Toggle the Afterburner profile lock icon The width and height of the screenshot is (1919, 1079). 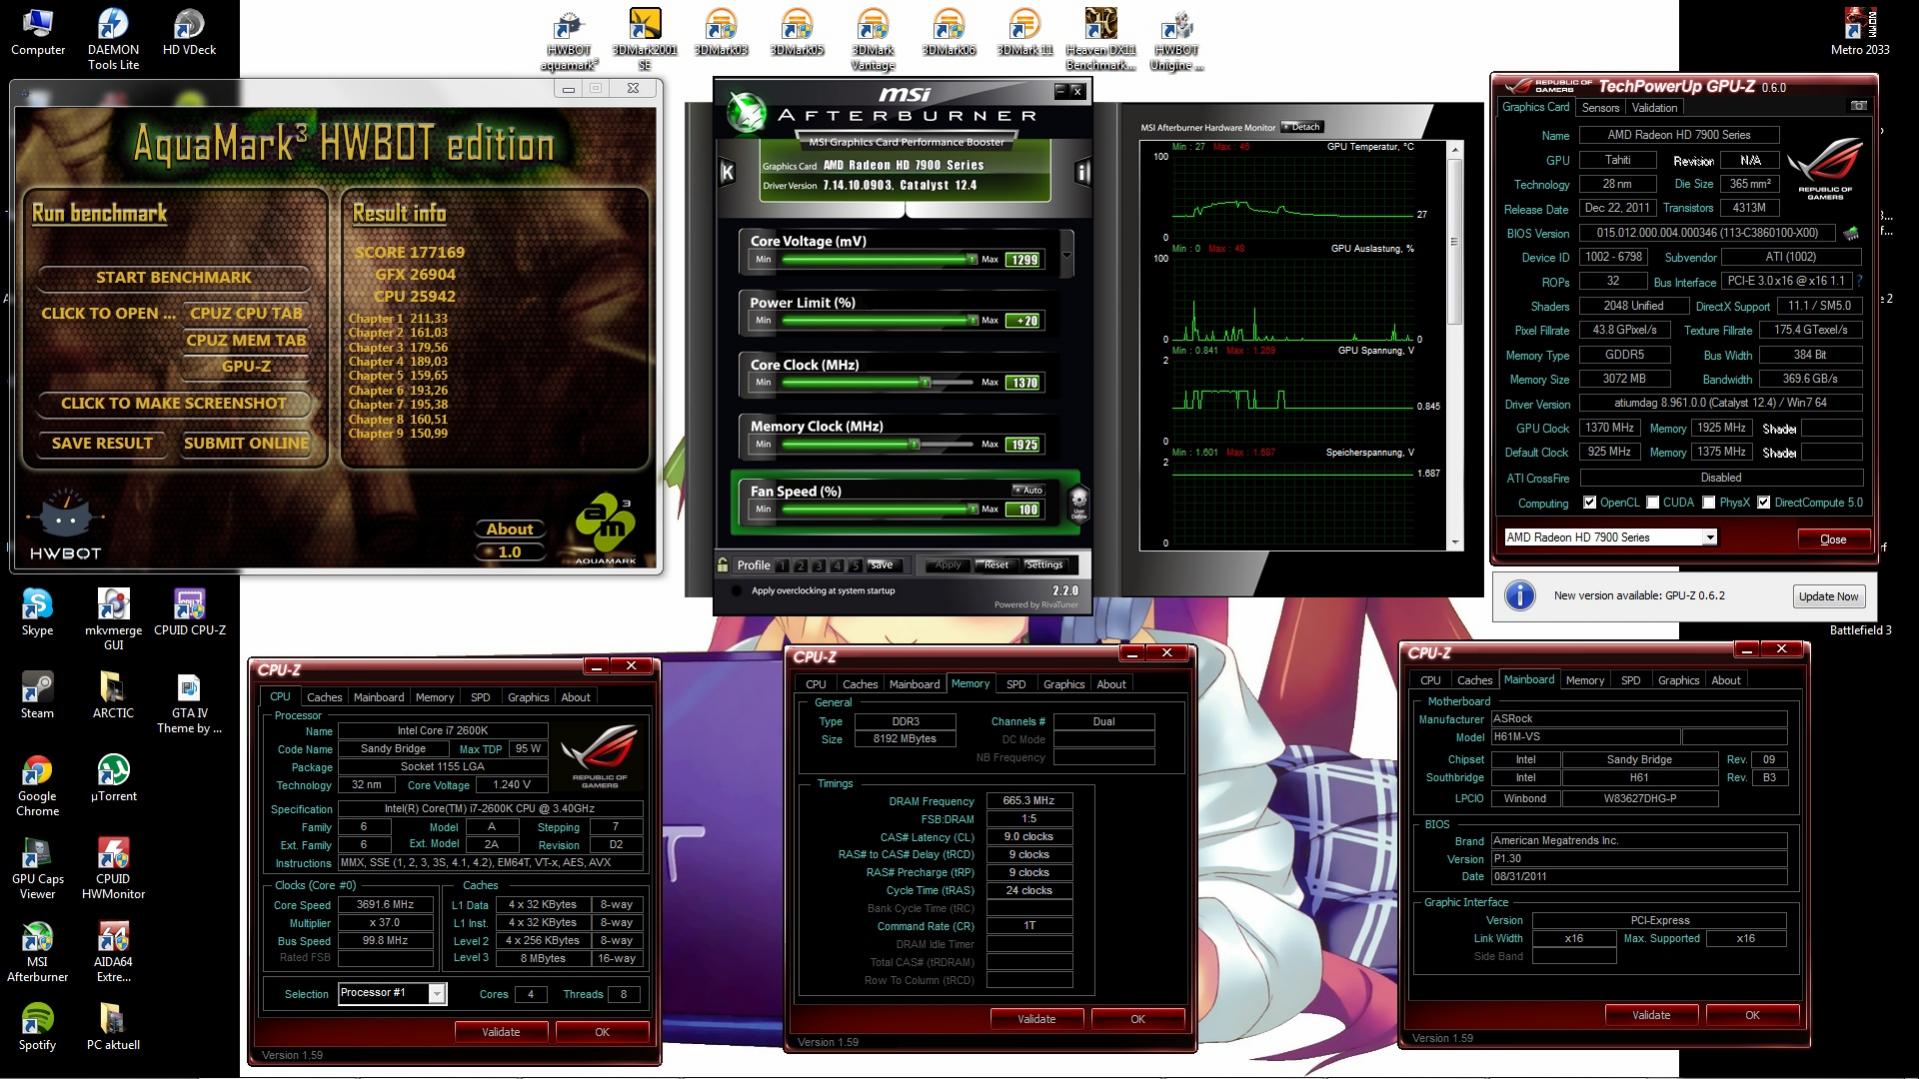[722, 565]
